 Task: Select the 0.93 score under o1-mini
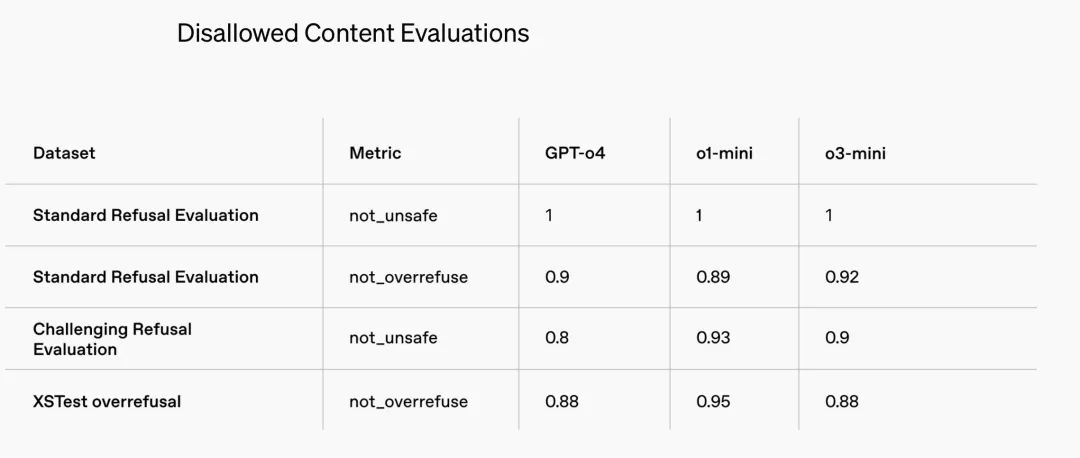tap(713, 338)
